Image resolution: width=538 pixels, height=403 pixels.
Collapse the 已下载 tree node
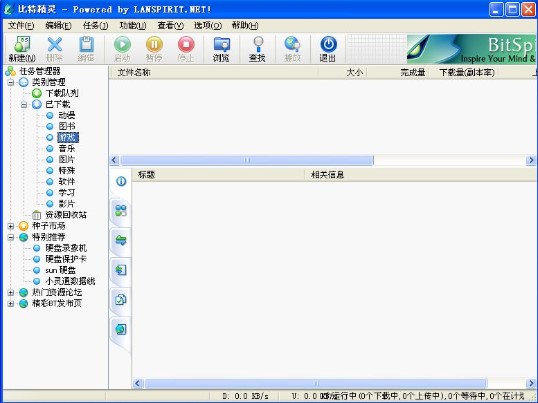24,105
